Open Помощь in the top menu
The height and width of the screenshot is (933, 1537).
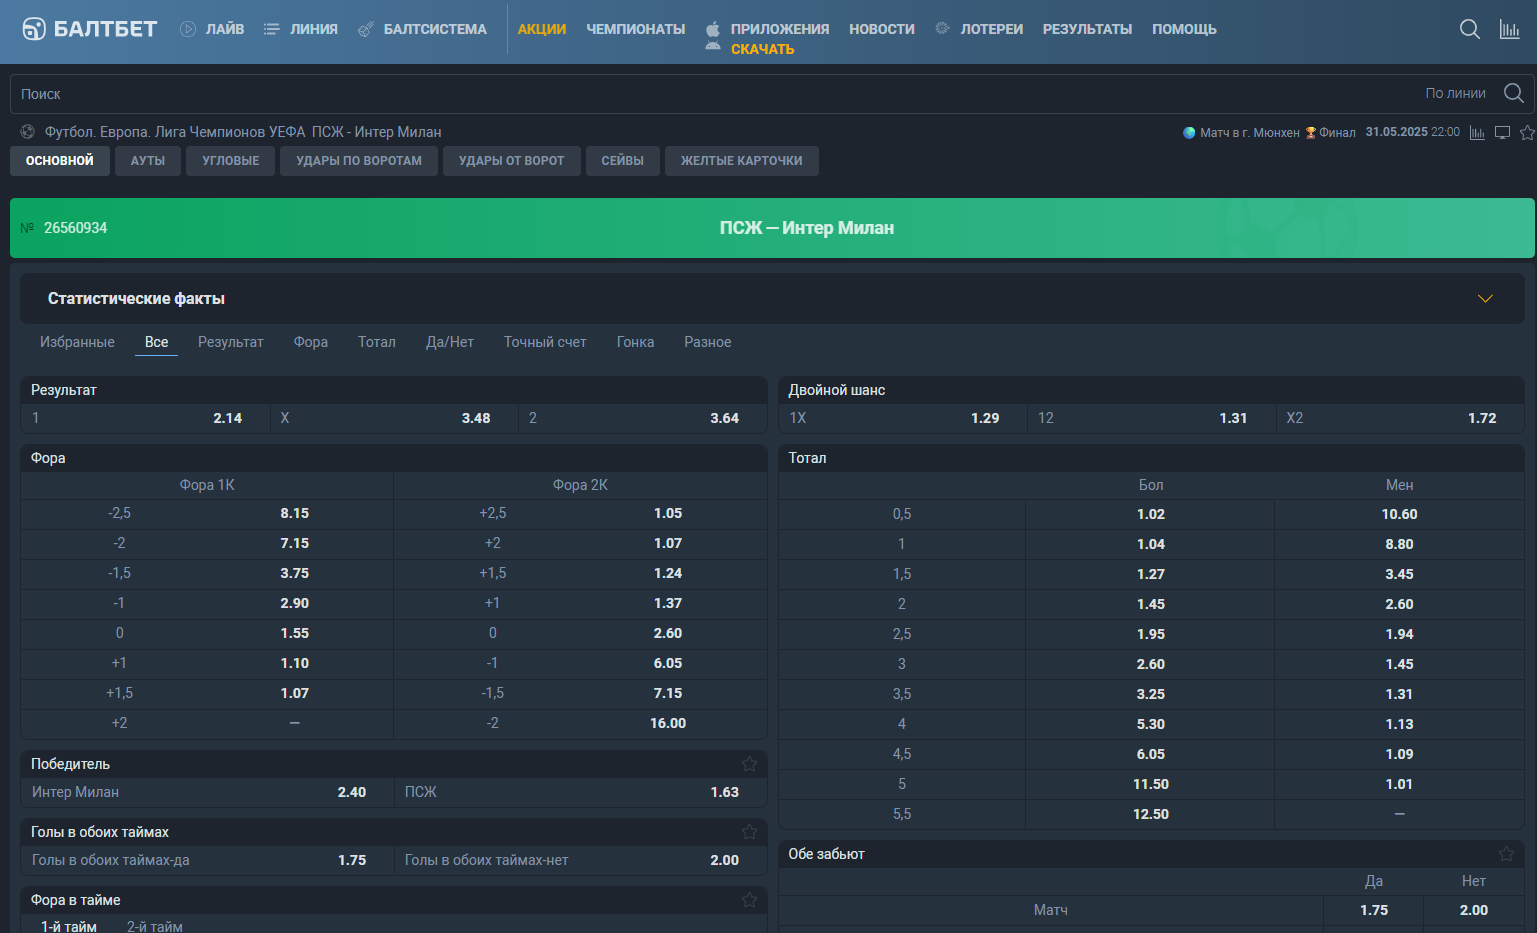(1184, 29)
